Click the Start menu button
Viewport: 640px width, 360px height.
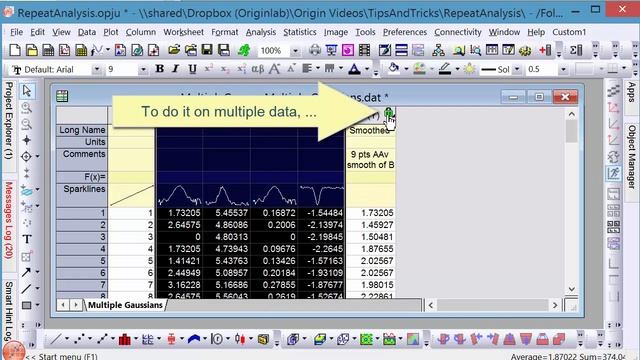click(x=13, y=351)
